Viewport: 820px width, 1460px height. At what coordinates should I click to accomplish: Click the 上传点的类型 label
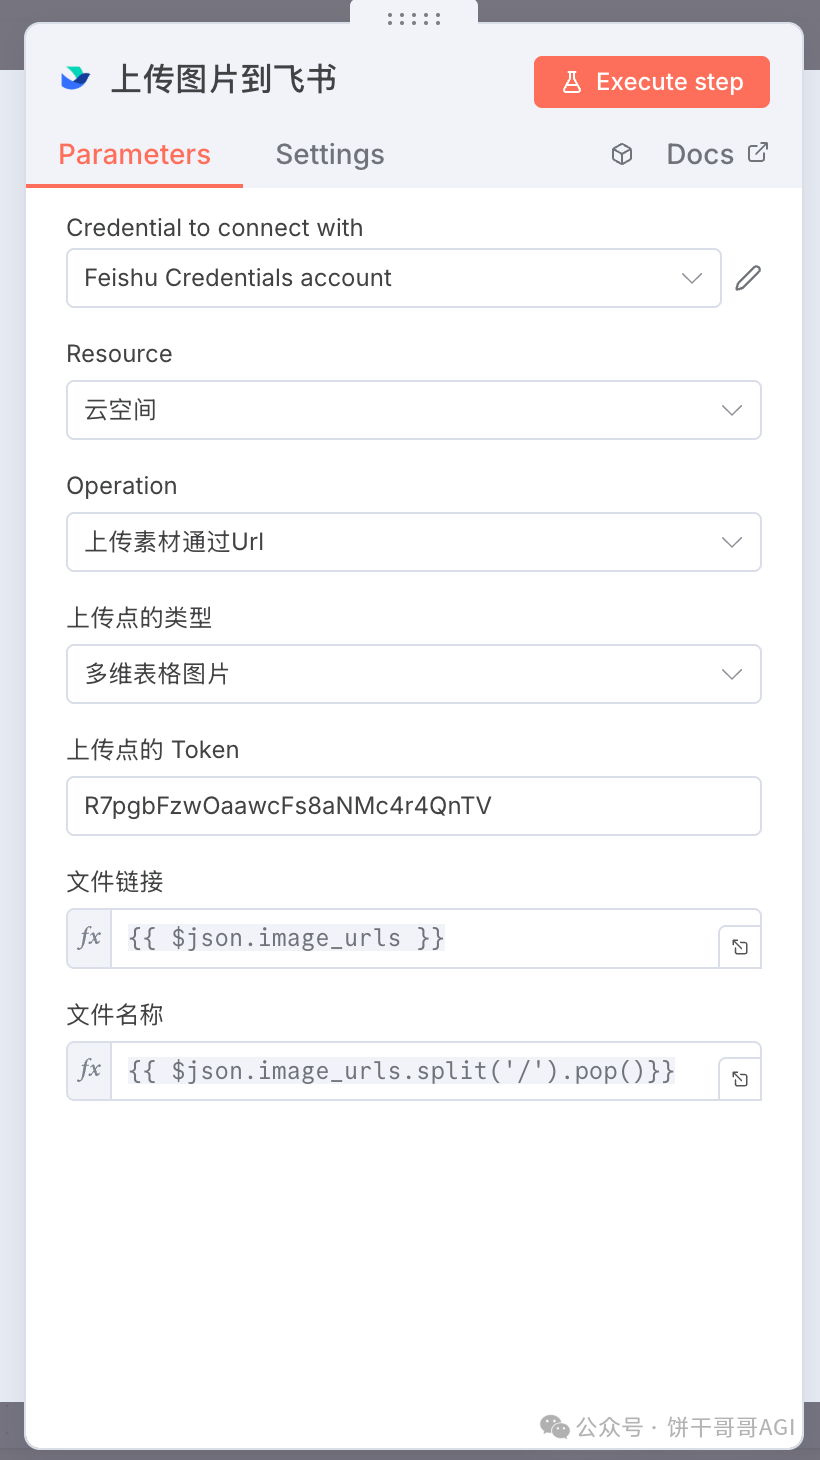tap(139, 618)
